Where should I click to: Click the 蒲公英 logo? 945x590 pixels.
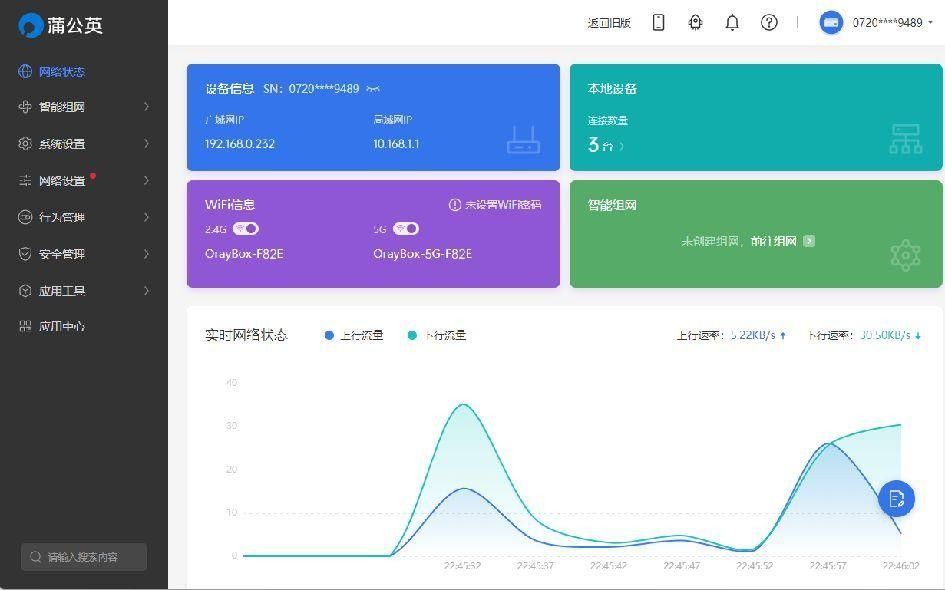(x=60, y=25)
